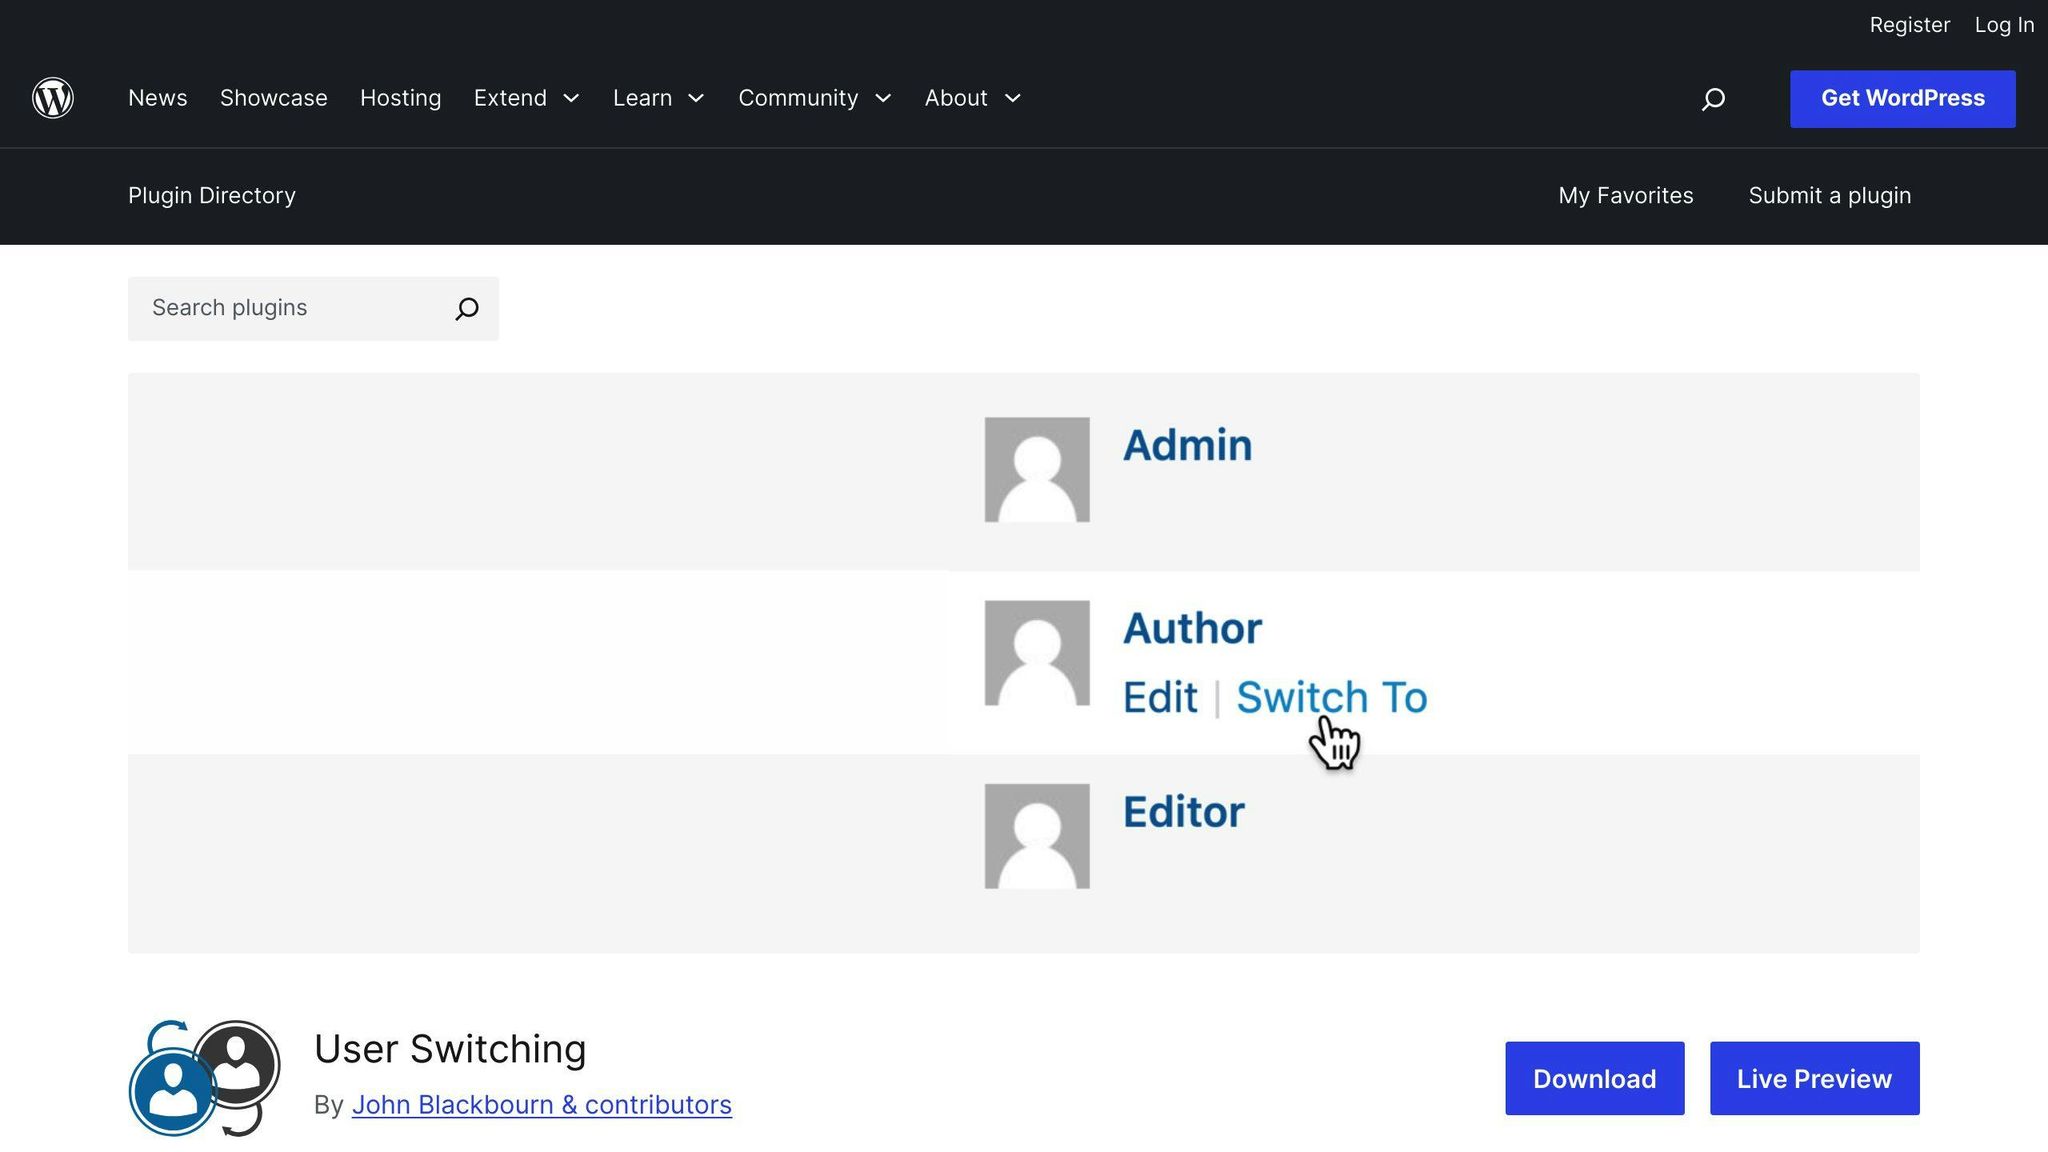Open Submit a plugin page

pyautogui.click(x=1829, y=196)
